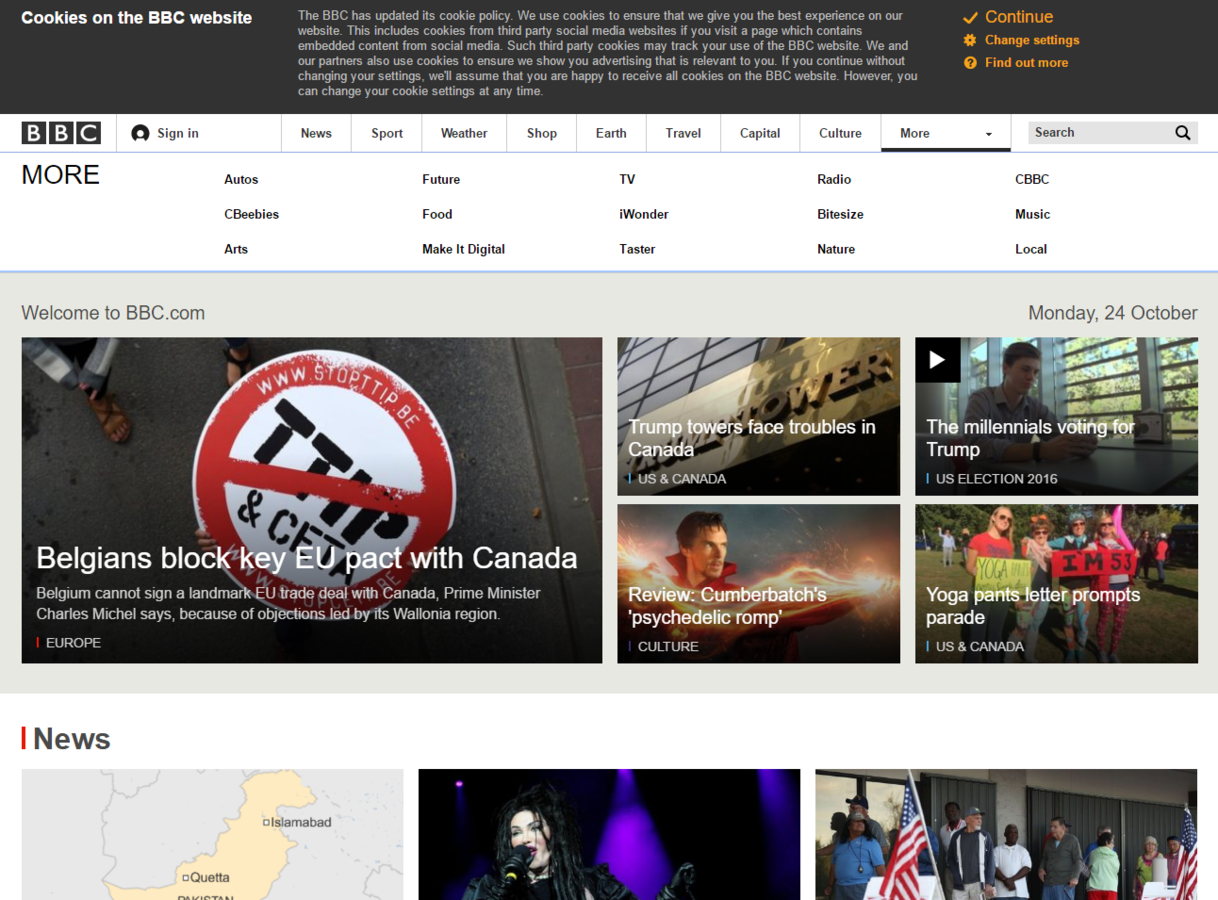Click the EUROPE section tag
The height and width of the screenshot is (900, 1218).
[73, 642]
